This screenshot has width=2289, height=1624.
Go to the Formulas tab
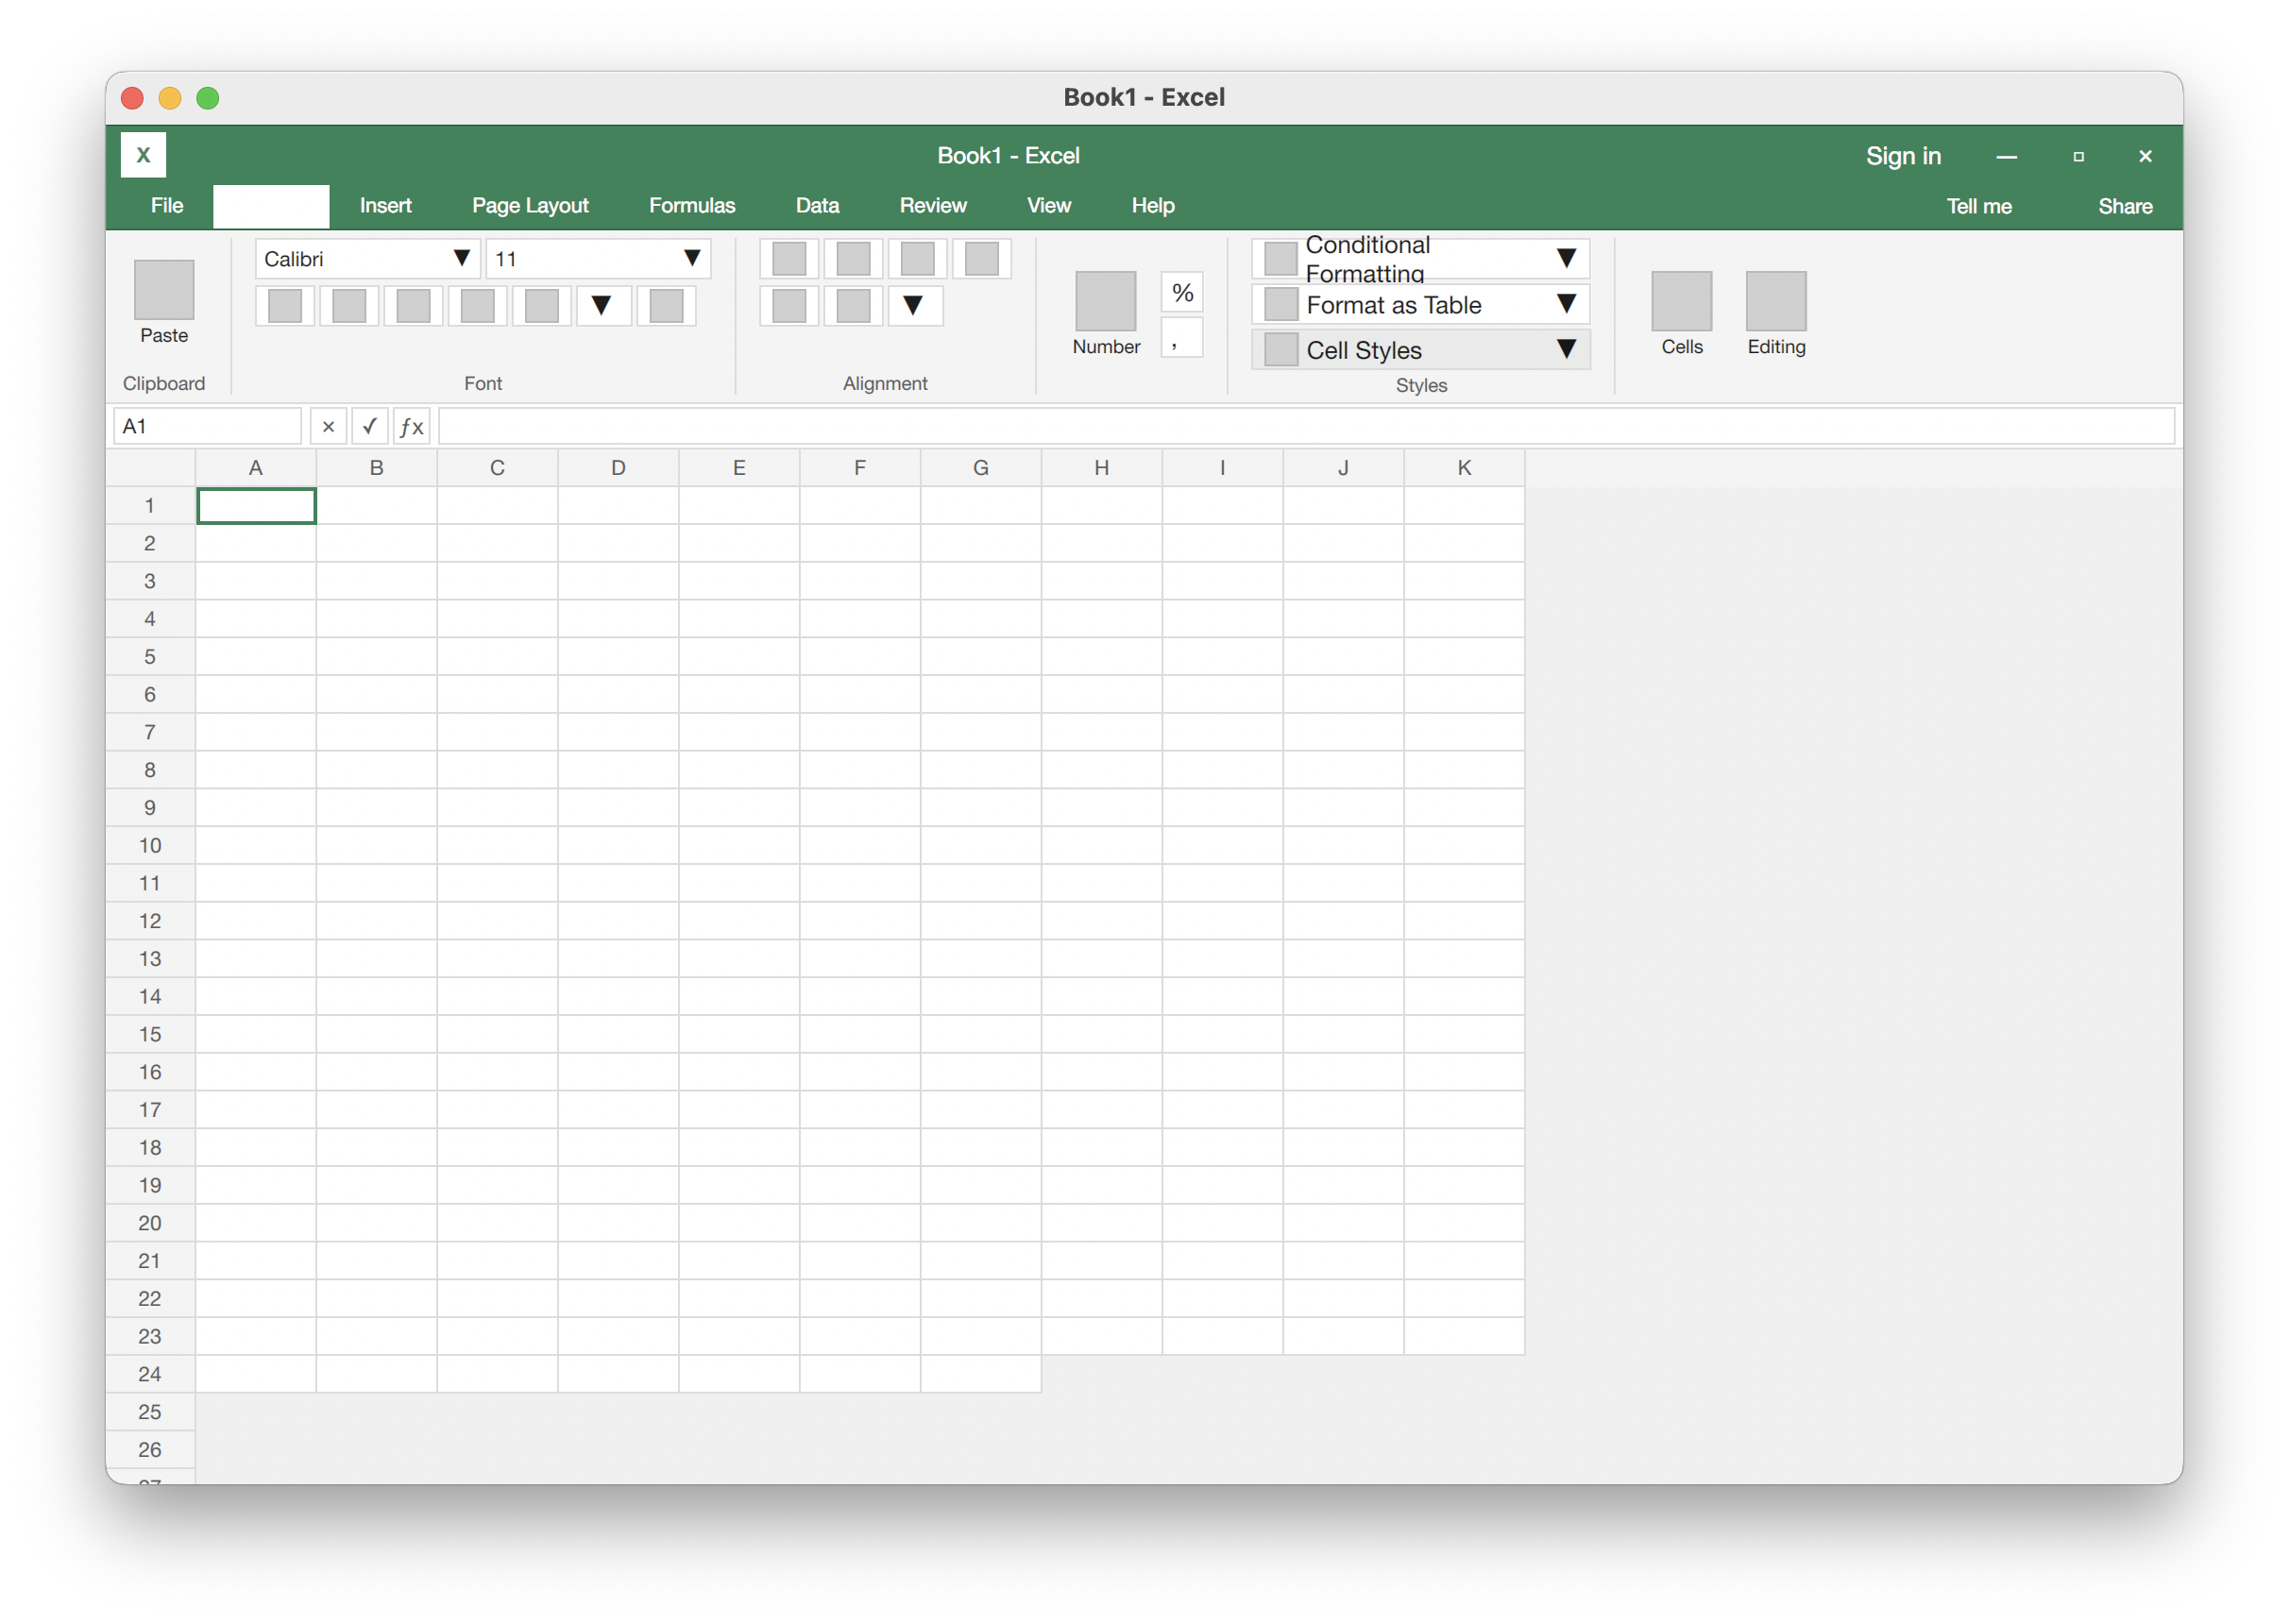692,206
